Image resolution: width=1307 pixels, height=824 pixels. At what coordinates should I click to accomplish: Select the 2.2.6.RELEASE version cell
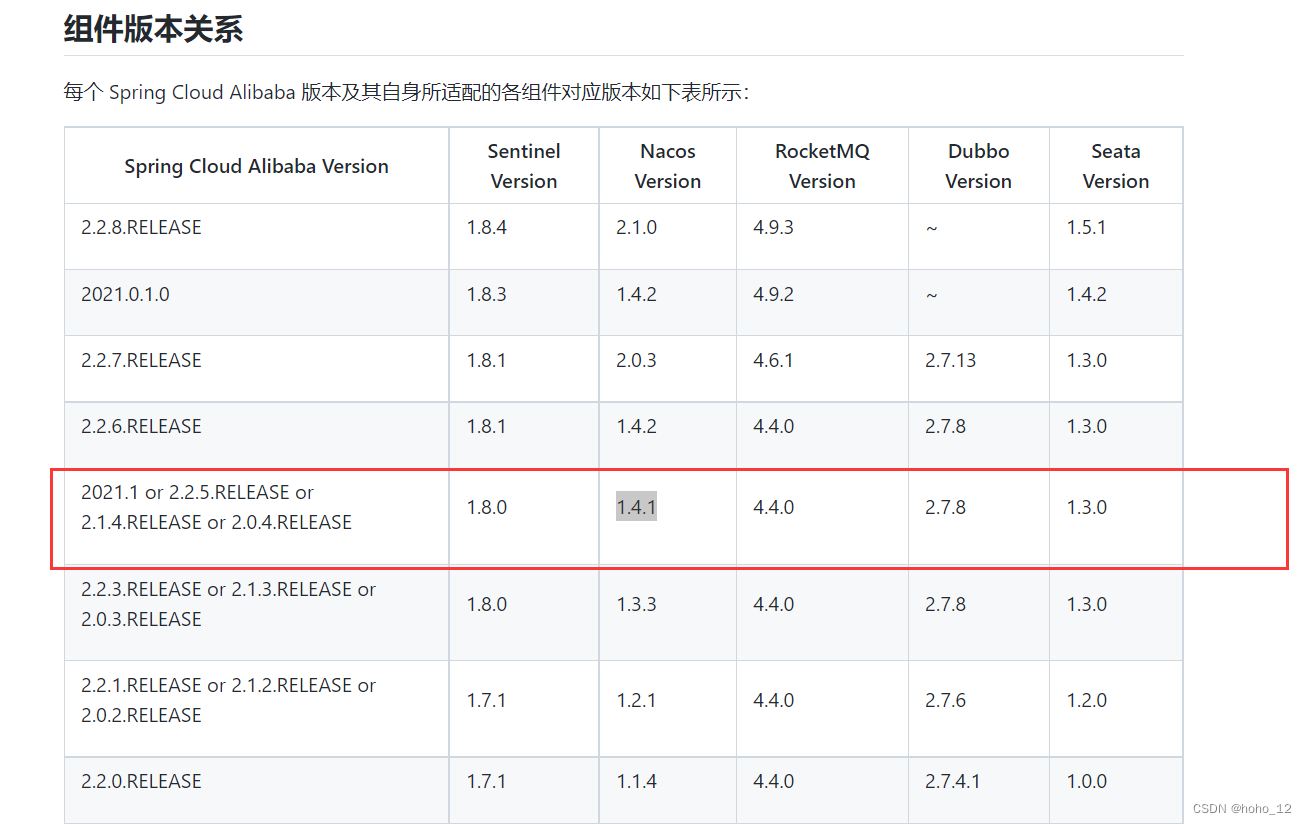point(257,435)
